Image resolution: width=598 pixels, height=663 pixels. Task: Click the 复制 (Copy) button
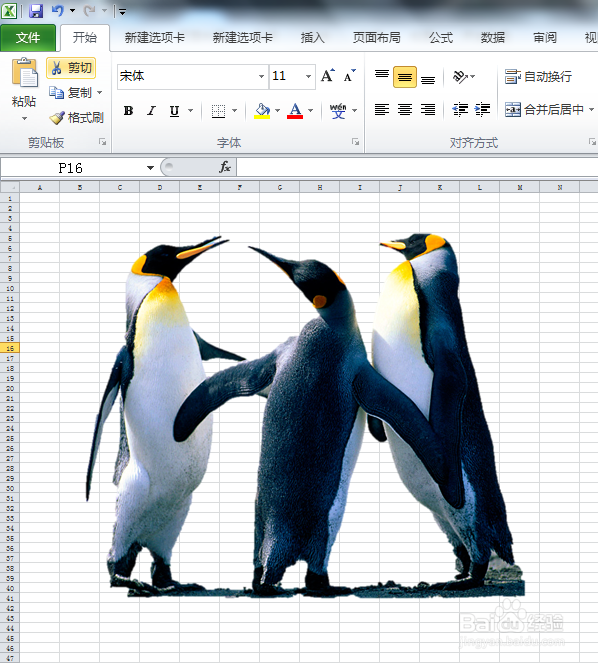point(70,92)
